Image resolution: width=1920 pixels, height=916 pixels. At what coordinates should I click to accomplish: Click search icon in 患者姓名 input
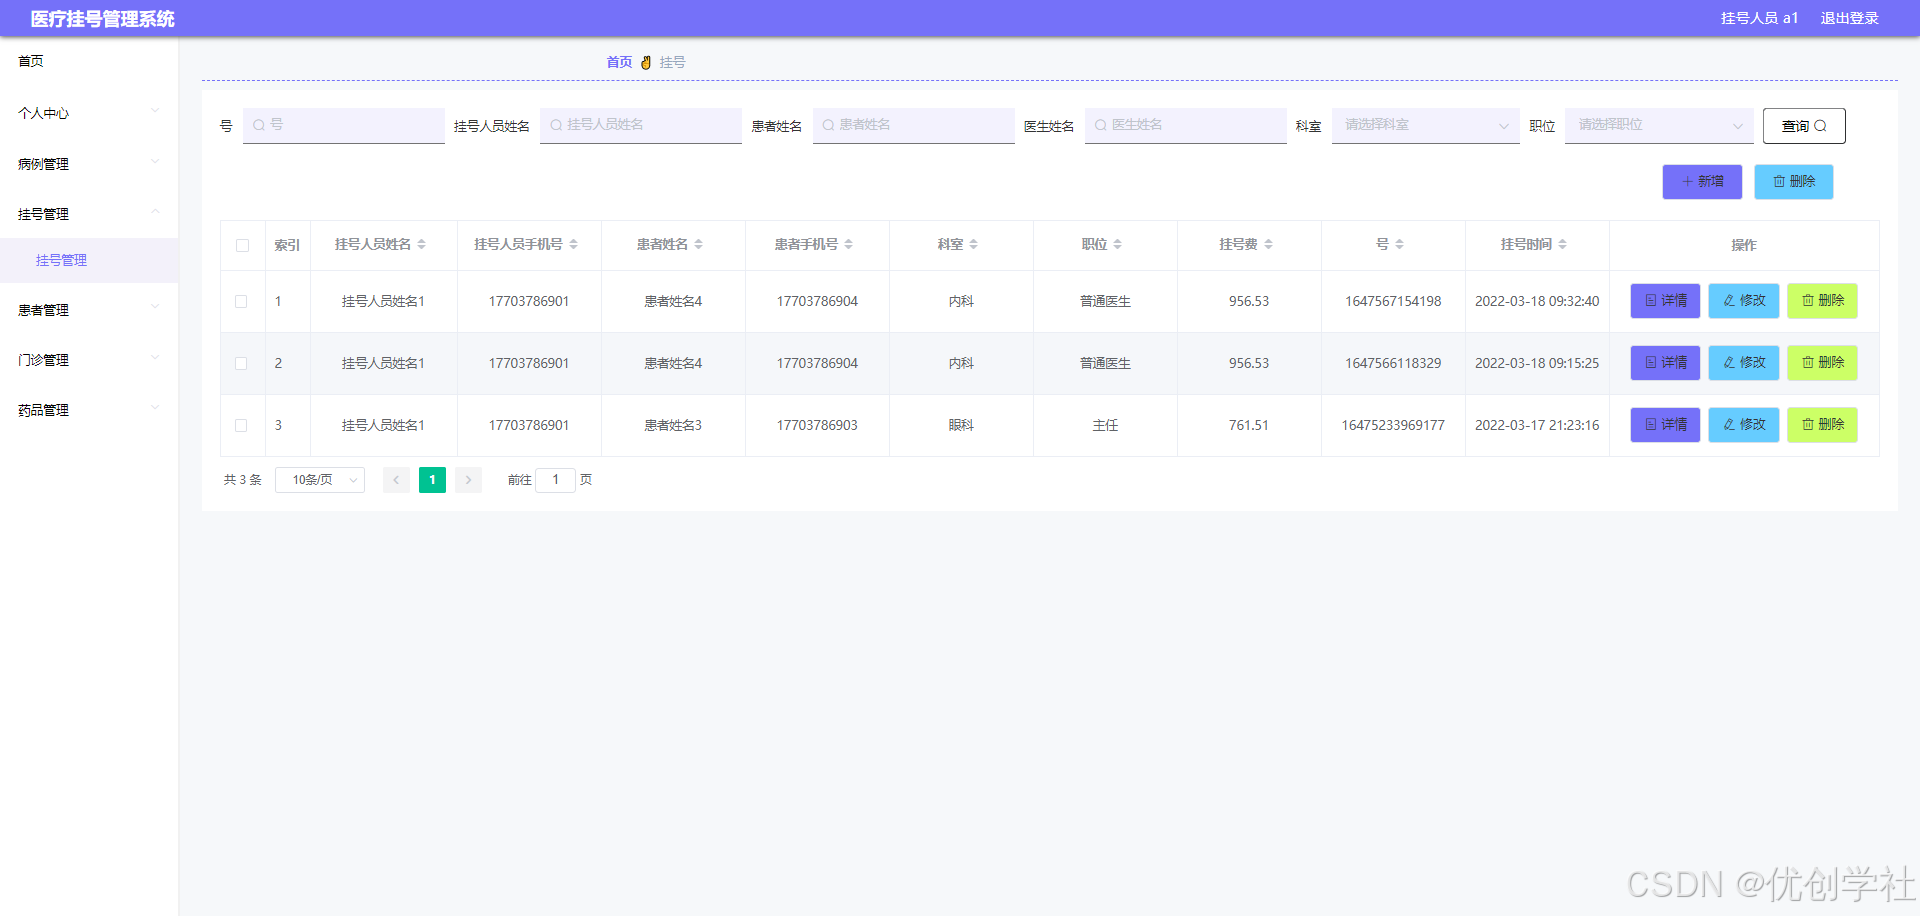point(828,125)
